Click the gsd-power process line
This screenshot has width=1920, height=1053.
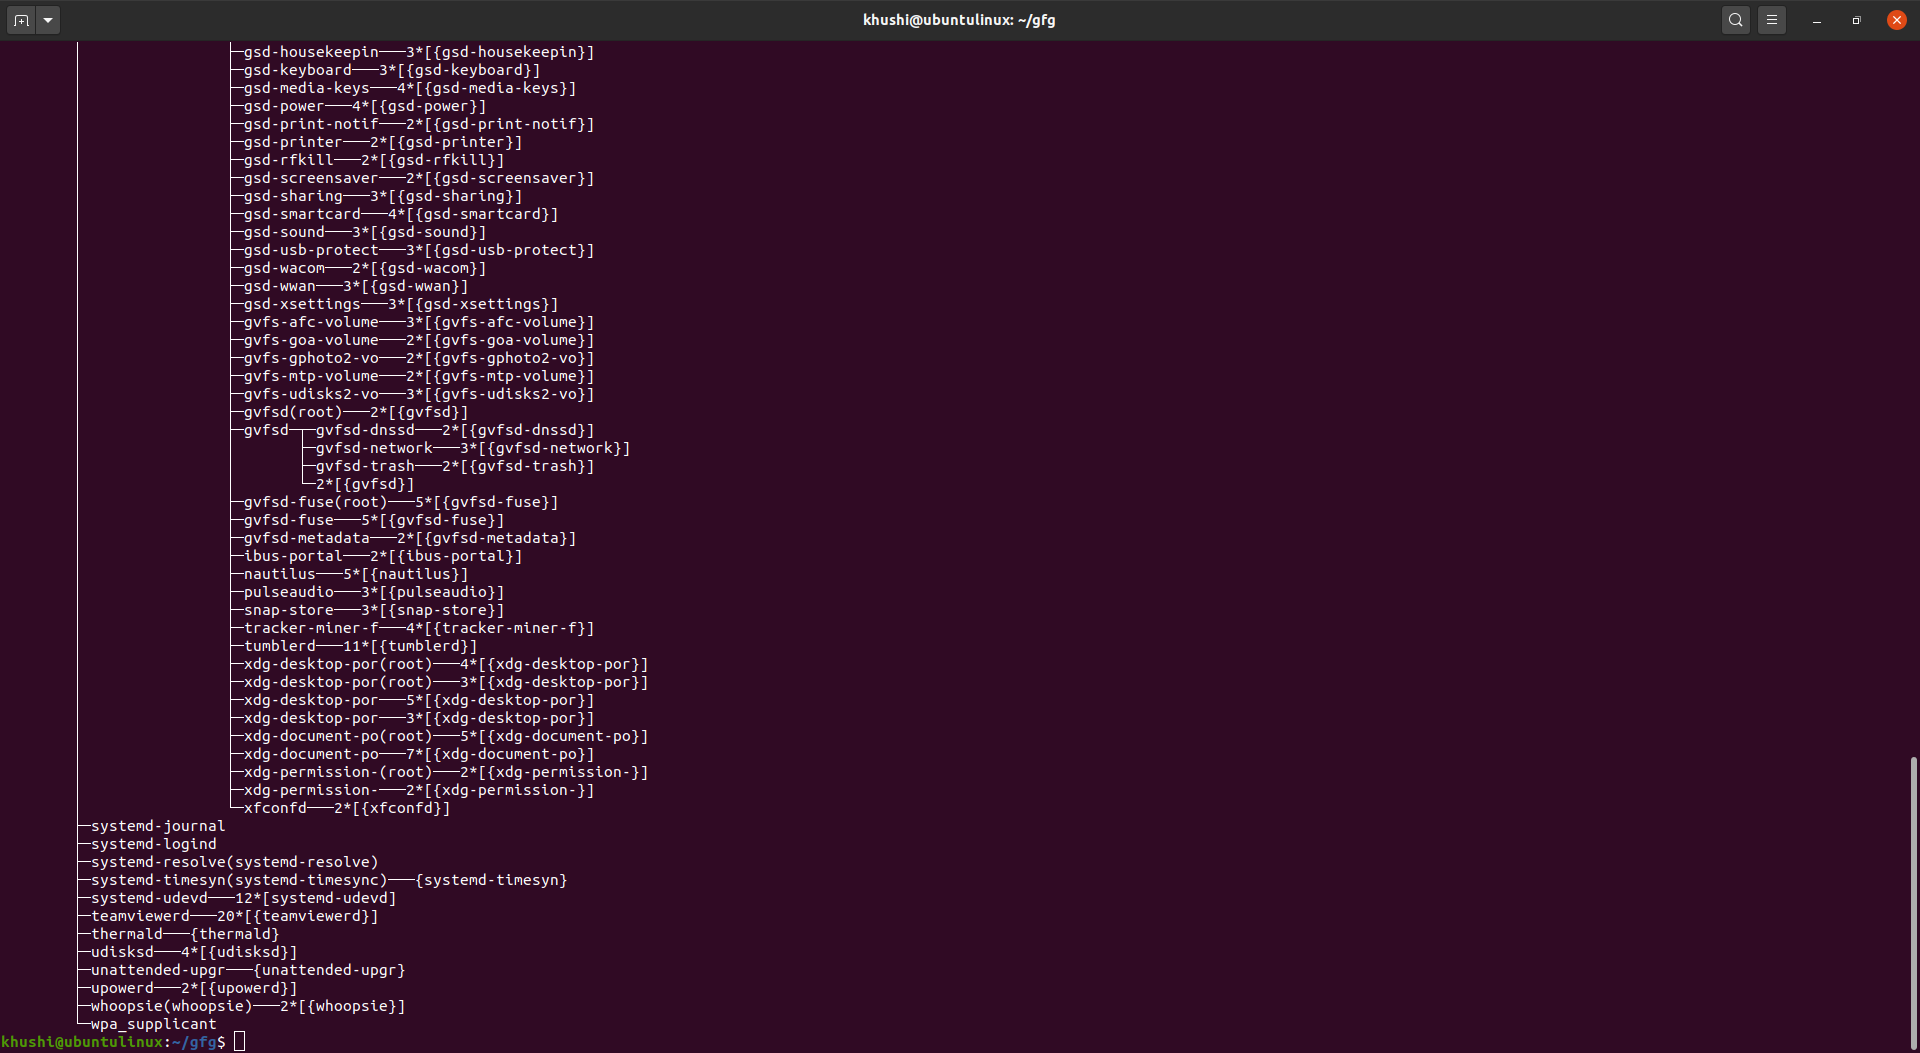(365, 106)
